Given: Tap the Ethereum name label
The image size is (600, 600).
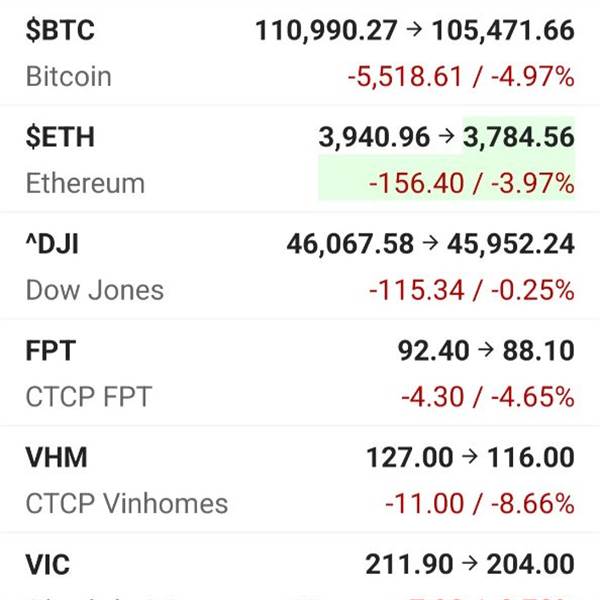Looking at the screenshot, I should 85,184.
